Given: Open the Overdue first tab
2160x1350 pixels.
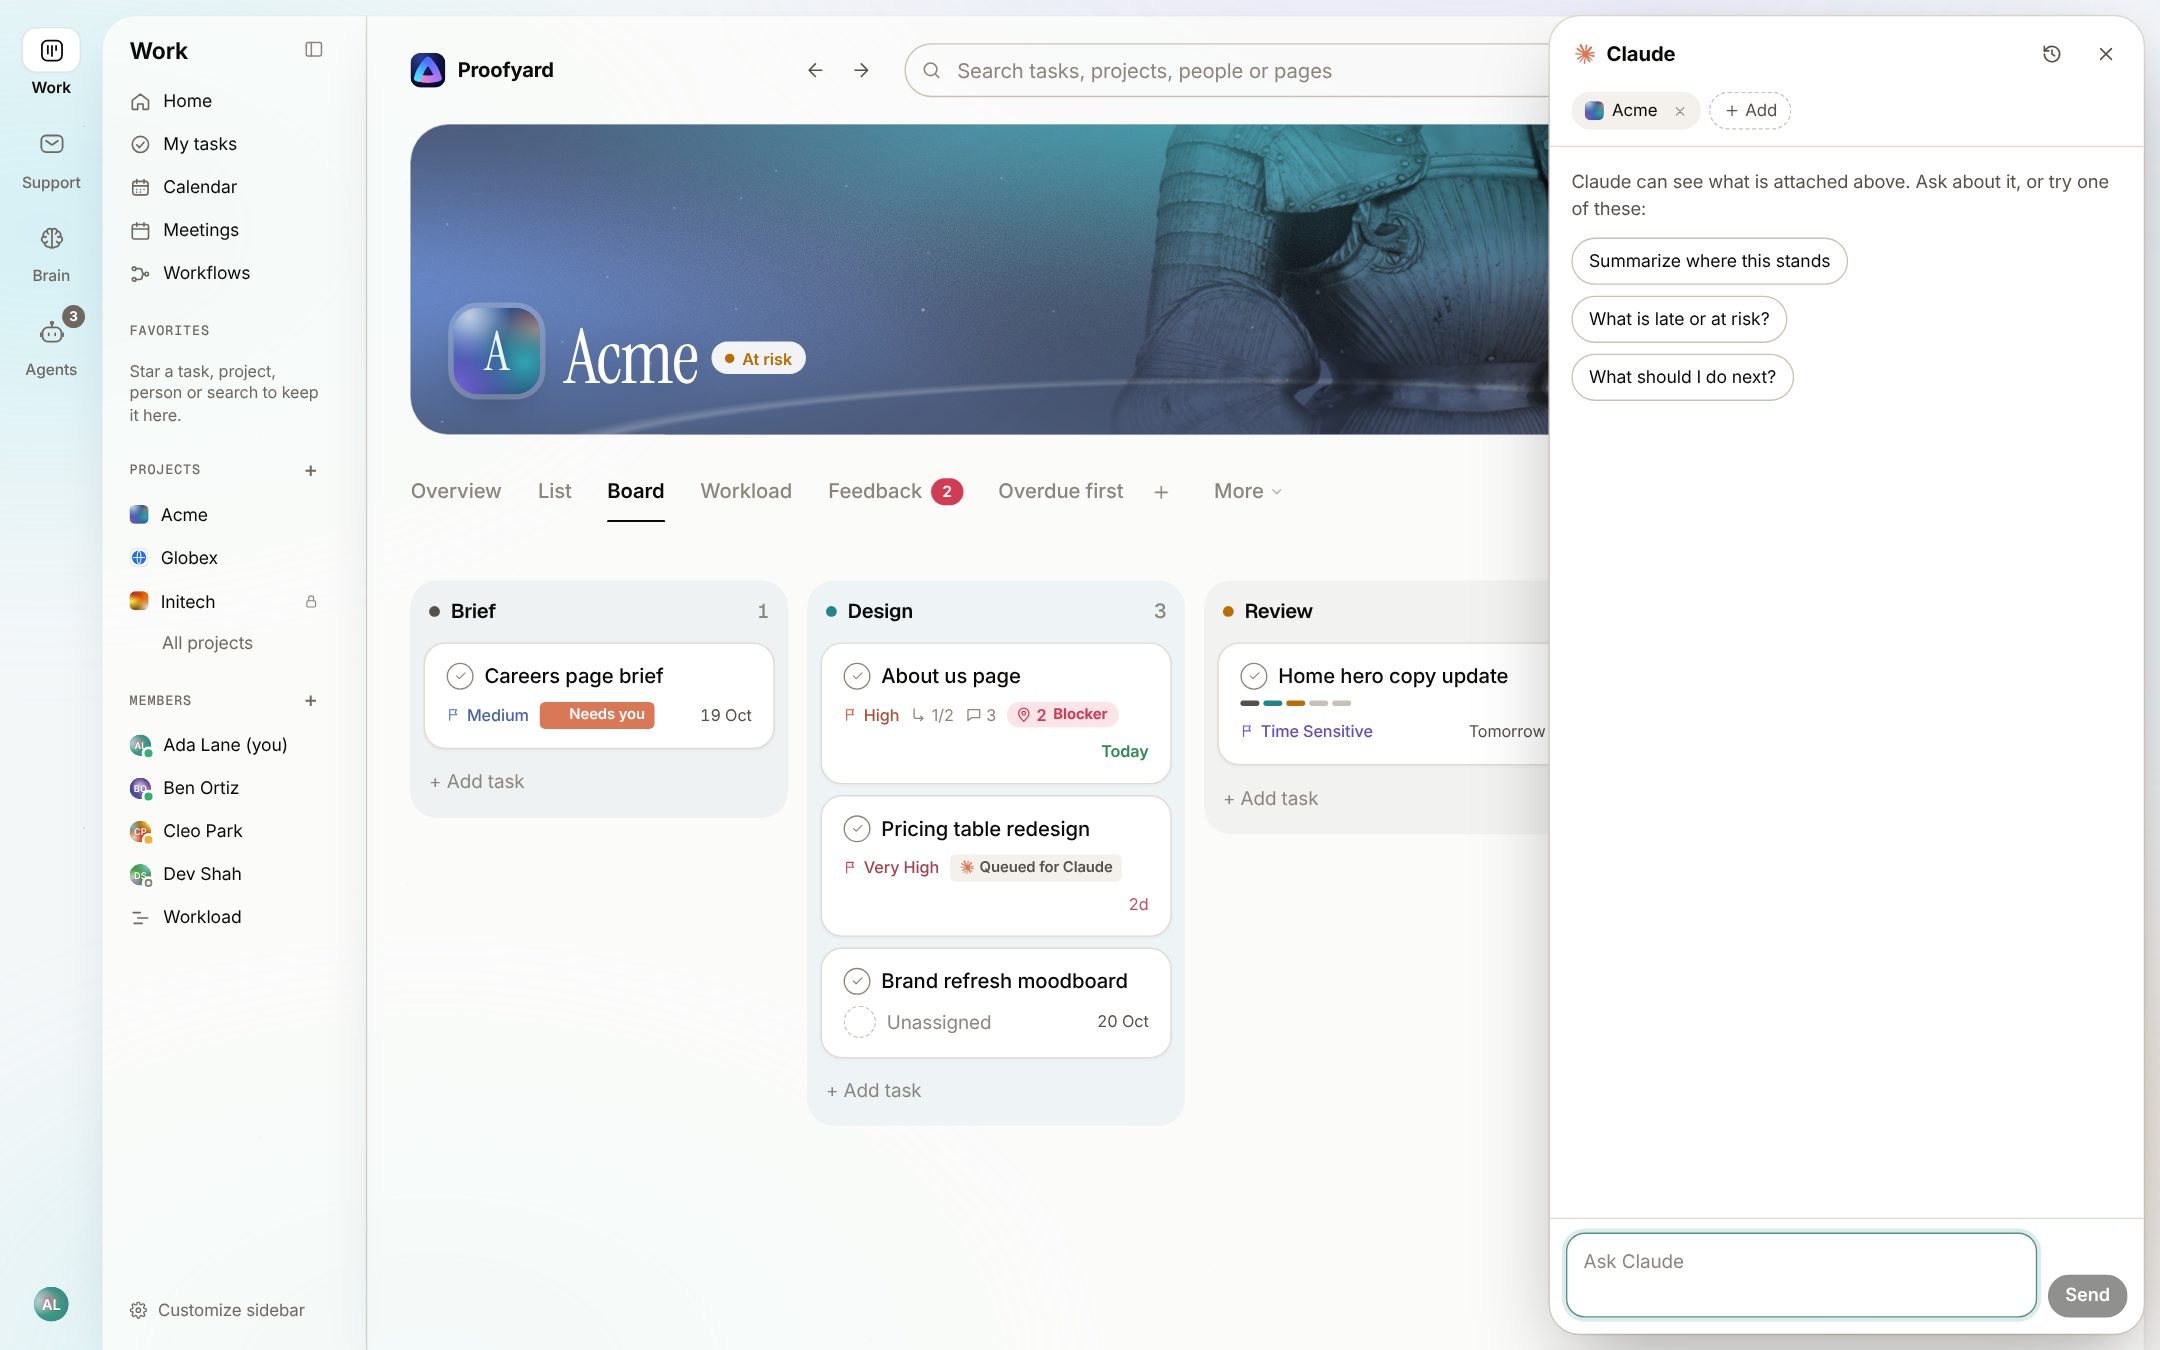Looking at the screenshot, I should [x=1060, y=491].
